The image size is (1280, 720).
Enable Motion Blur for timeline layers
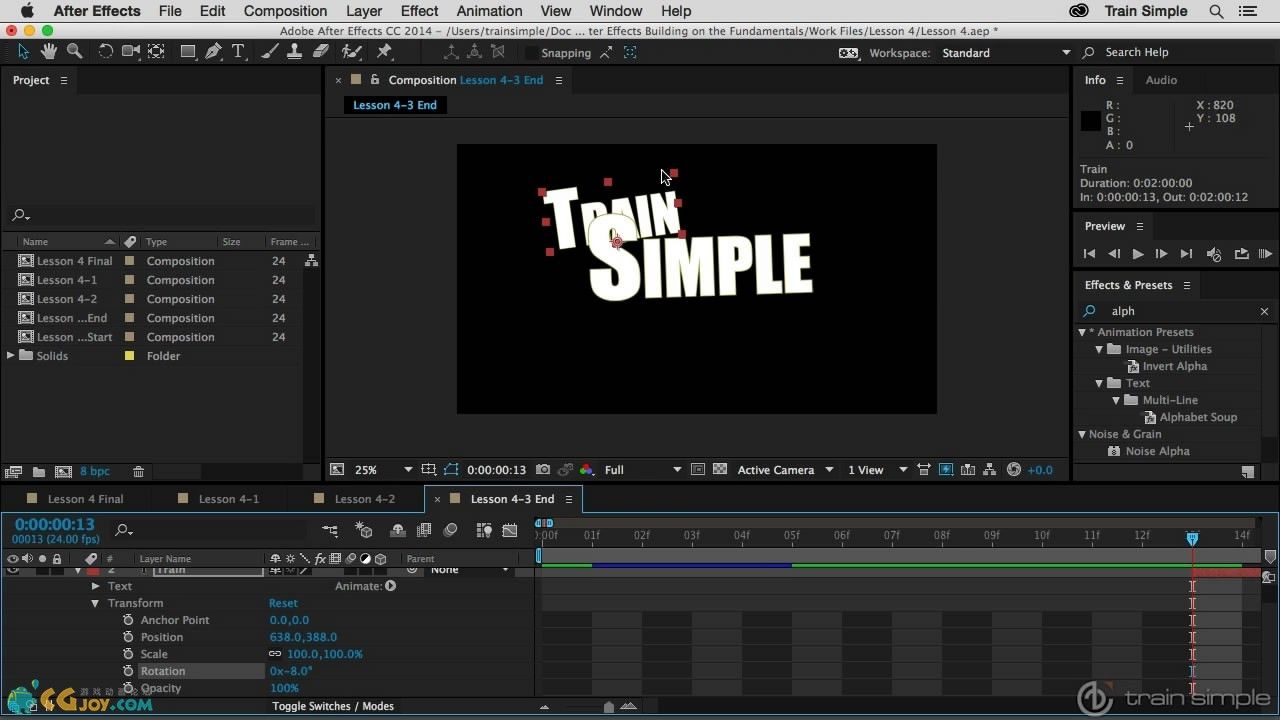click(x=451, y=530)
